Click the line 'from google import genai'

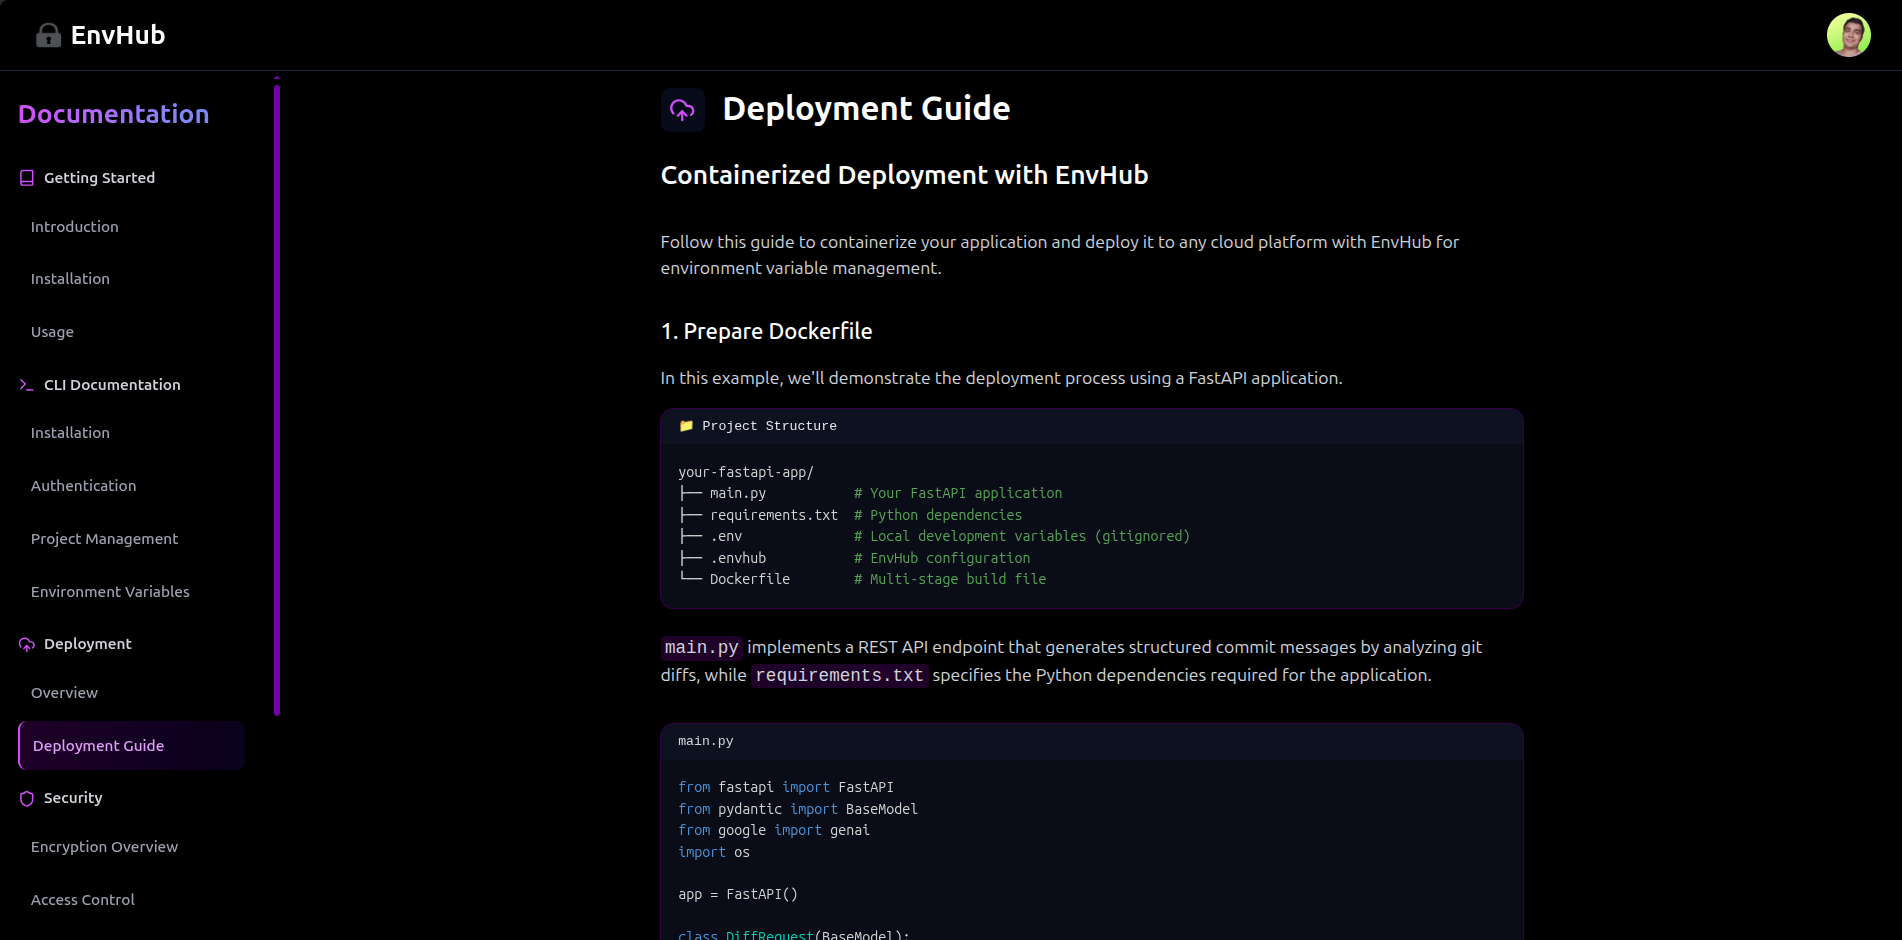[774, 830]
